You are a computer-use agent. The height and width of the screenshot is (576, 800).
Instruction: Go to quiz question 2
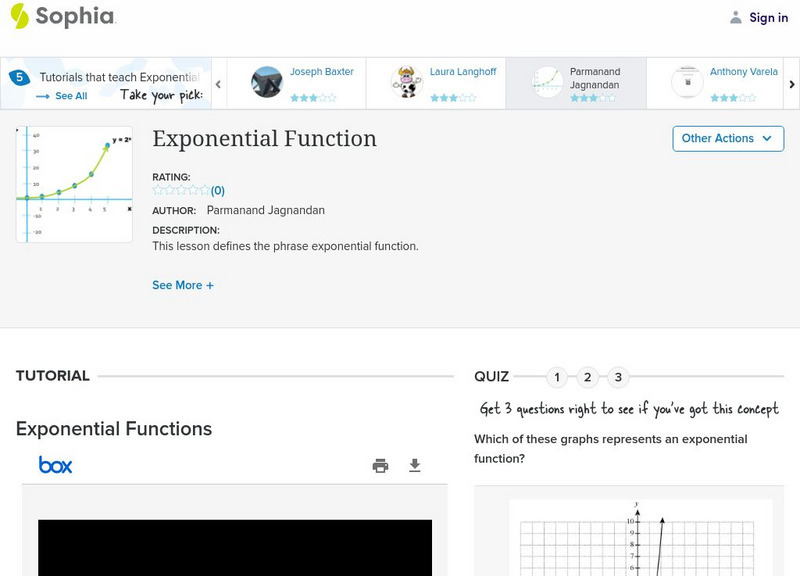point(588,377)
